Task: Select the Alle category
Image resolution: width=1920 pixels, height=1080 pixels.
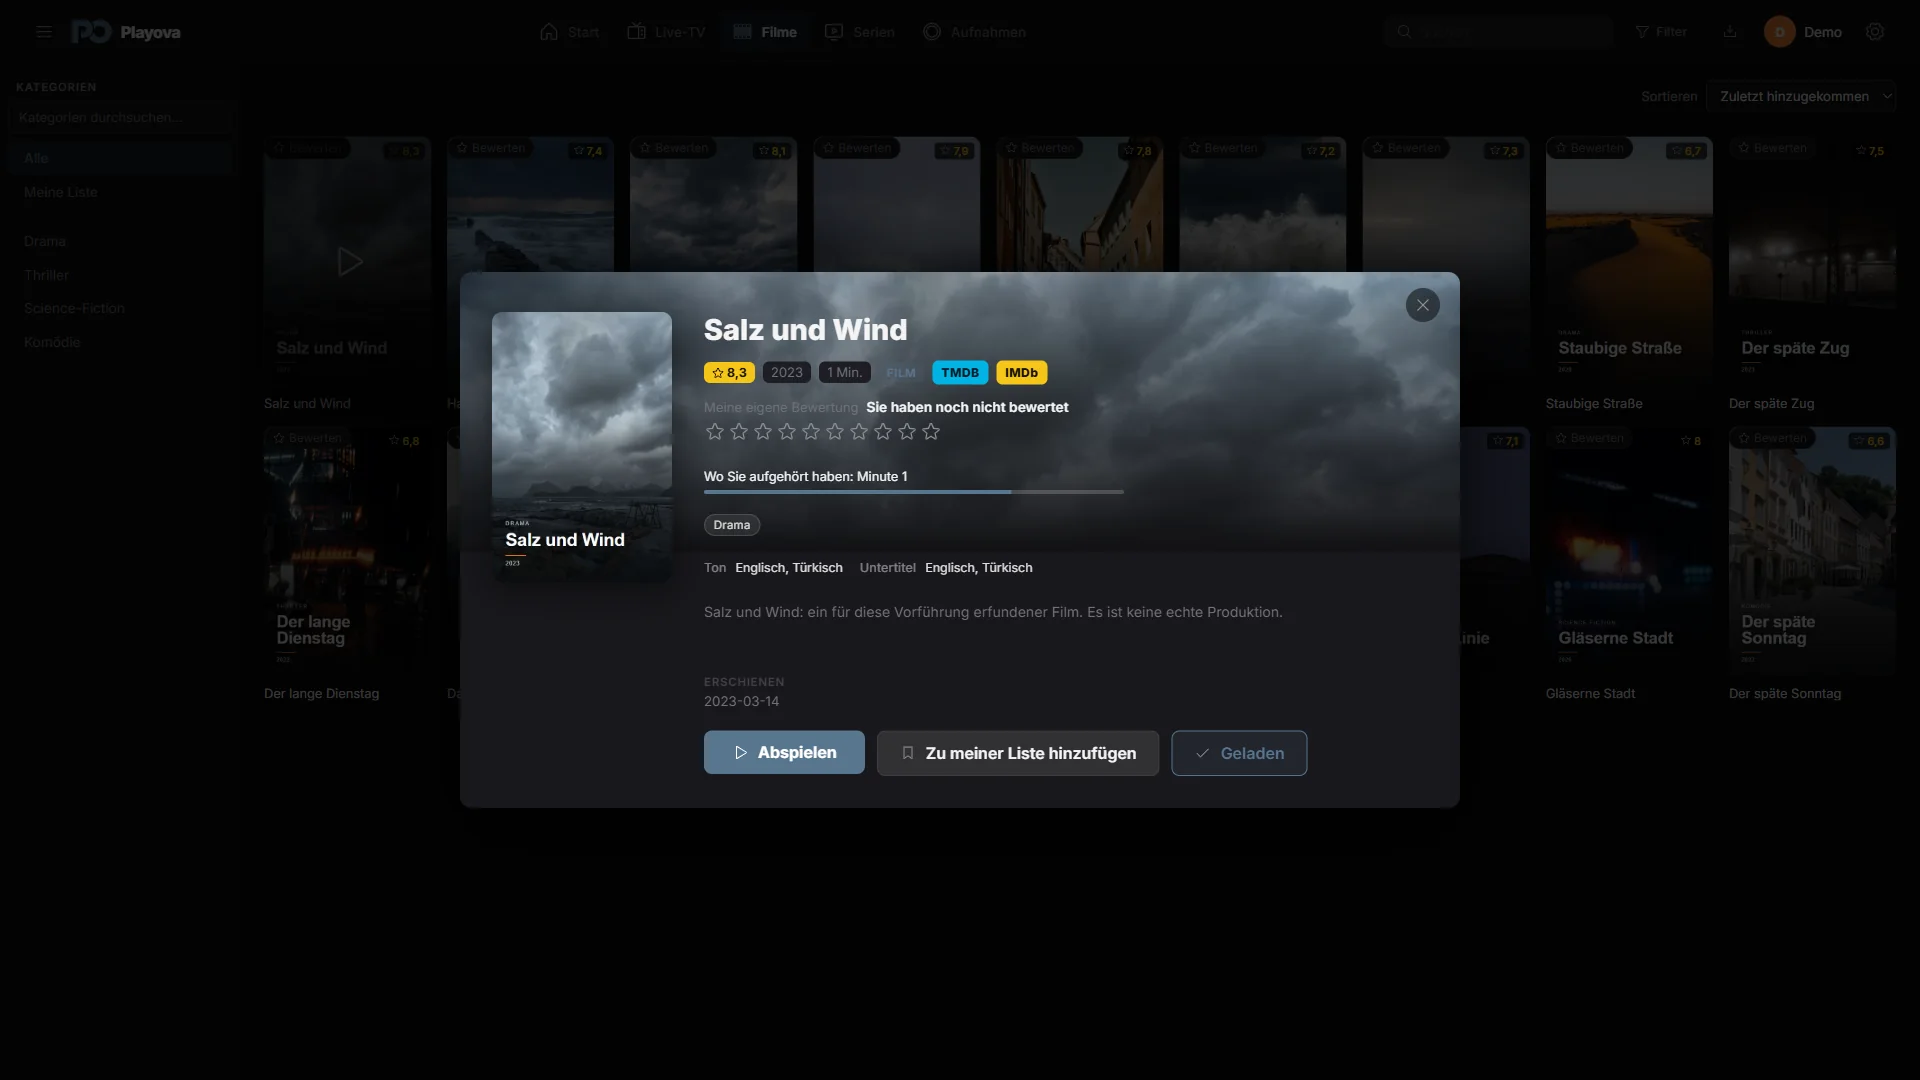Action: [120, 158]
